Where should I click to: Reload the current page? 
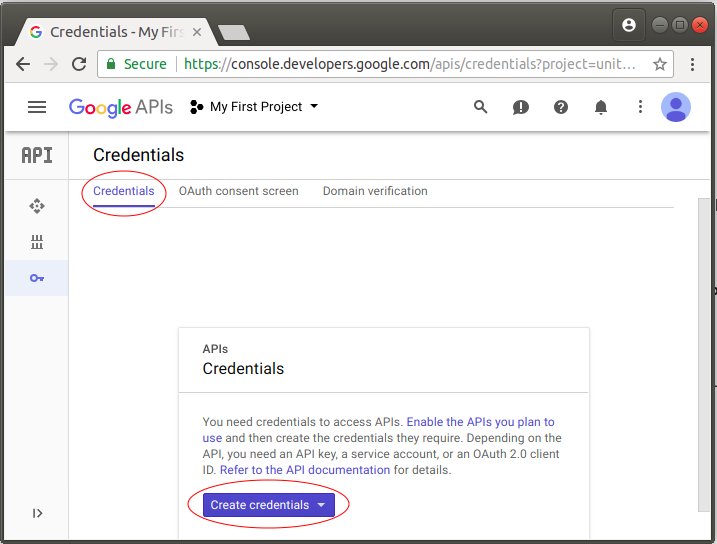tap(79, 64)
